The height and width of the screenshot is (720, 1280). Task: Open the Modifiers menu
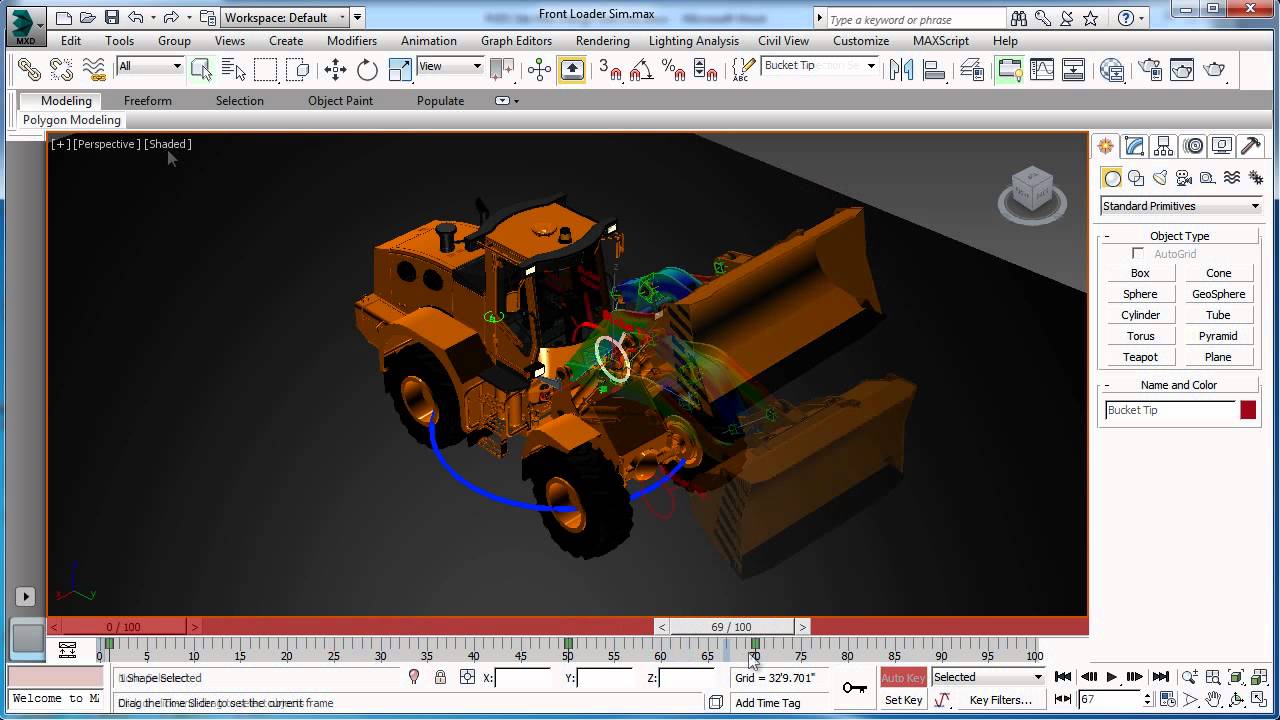(x=352, y=41)
